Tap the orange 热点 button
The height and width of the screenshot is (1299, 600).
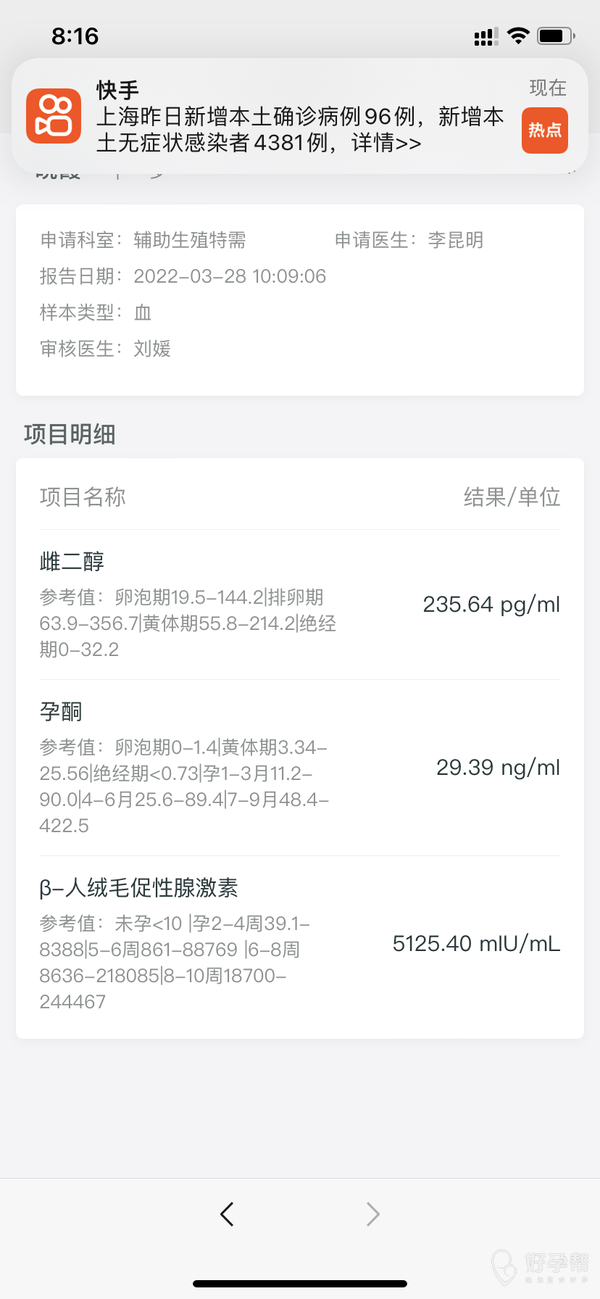[544, 130]
